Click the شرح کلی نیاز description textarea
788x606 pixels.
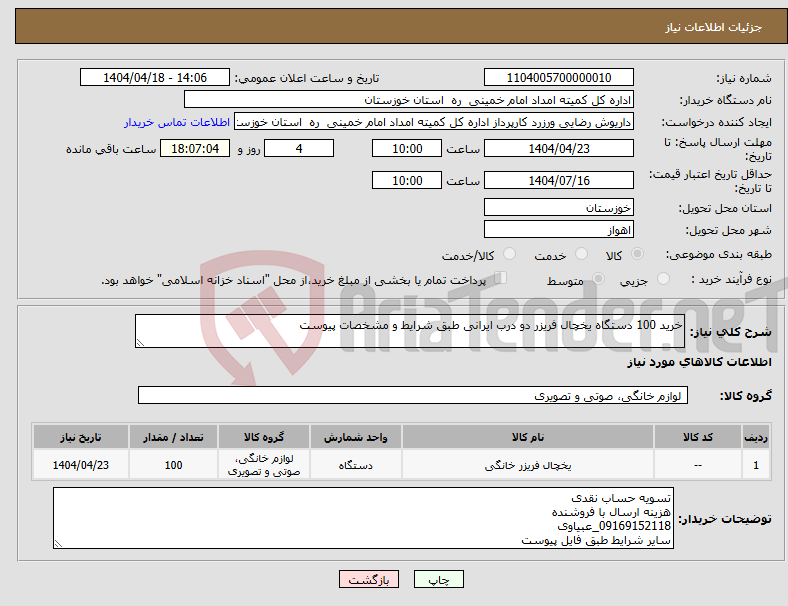coord(410,331)
